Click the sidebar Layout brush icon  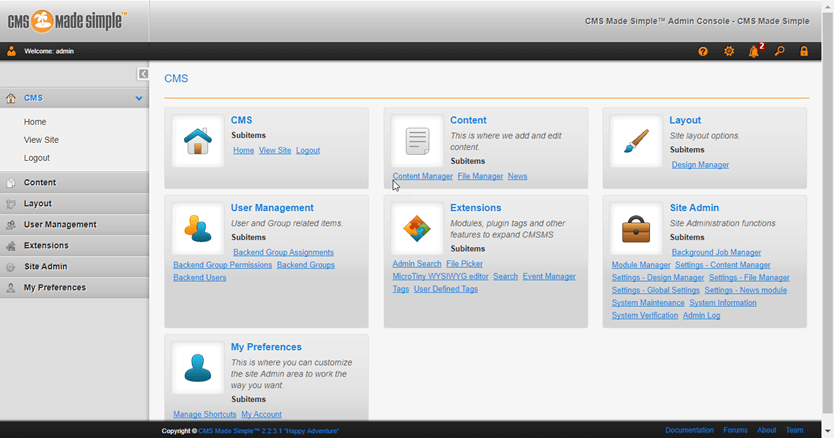tap(11, 204)
